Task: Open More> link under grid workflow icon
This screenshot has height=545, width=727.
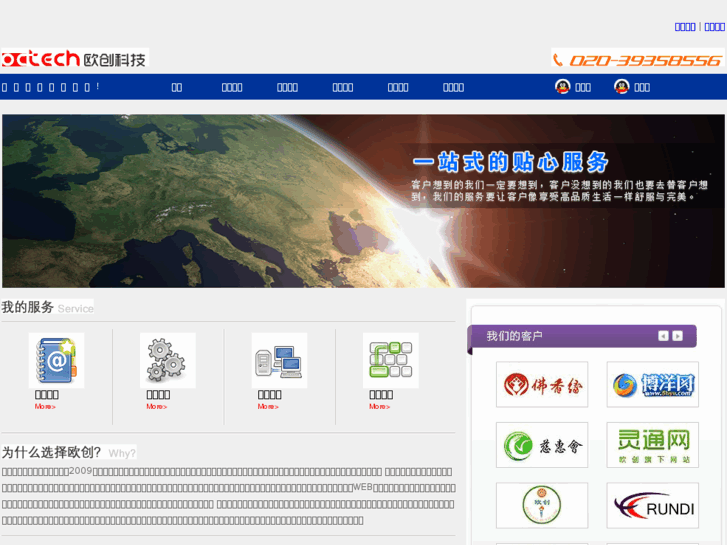Action: click(379, 406)
